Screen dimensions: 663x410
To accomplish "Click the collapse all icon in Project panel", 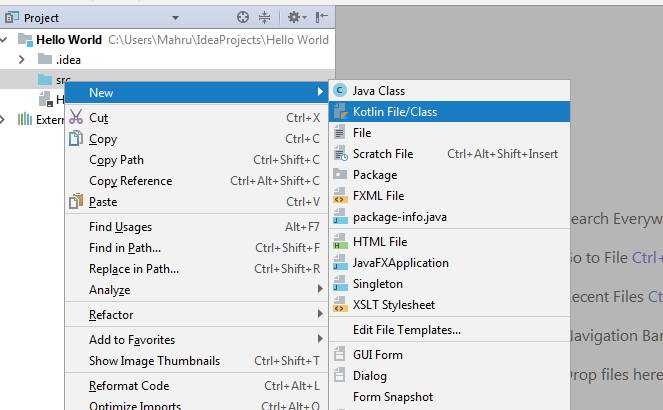I will point(265,17).
